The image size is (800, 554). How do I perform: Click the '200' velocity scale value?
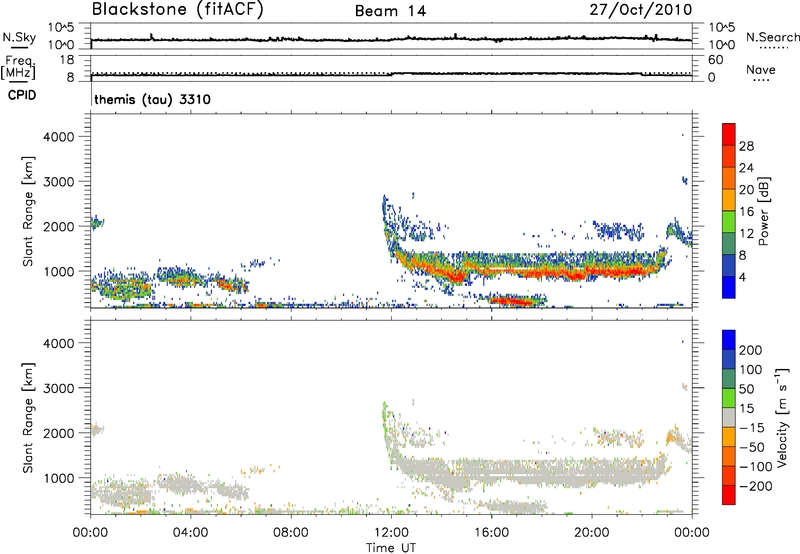pyautogui.click(x=751, y=350)
